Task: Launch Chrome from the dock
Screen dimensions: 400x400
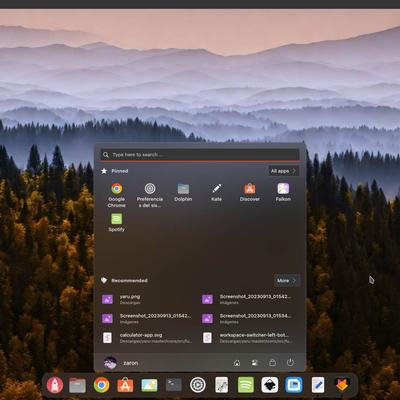Action: click(x=101, y=385)
